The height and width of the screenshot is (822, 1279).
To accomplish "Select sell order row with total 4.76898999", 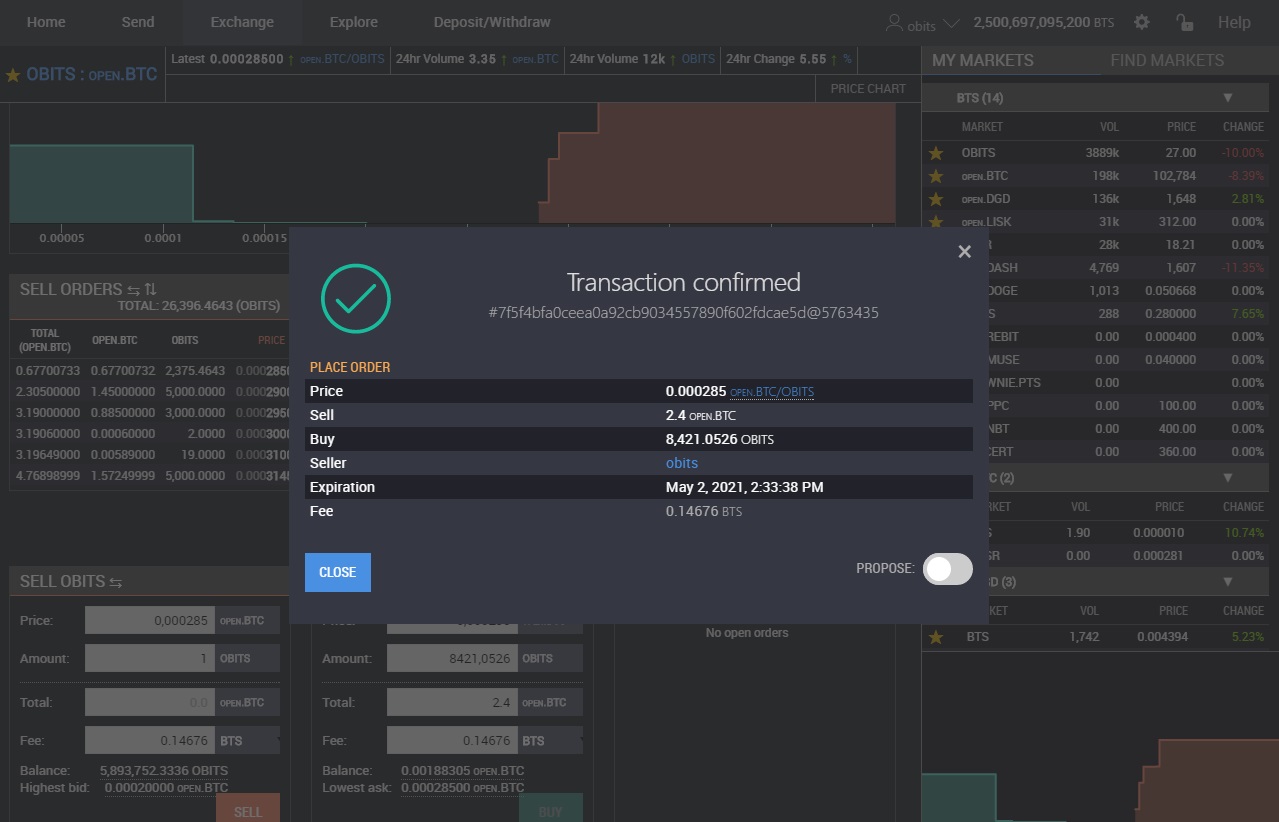I will [x=150, y=476].
